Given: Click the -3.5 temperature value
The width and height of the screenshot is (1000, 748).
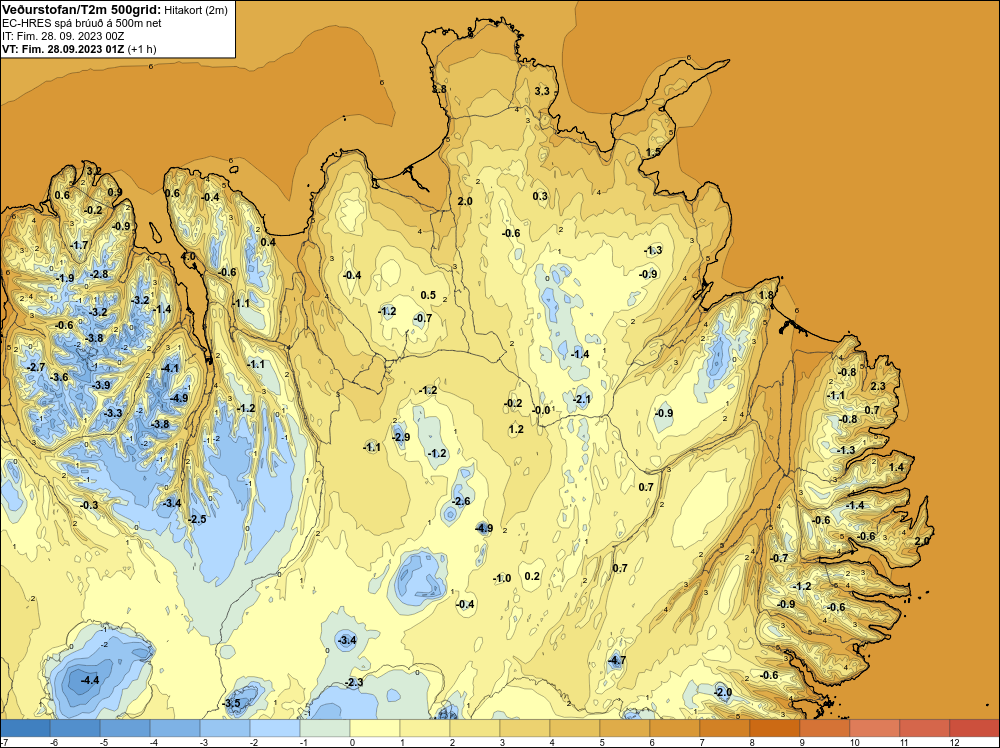Looking at the screenshot, I should (x=232, y=703).
